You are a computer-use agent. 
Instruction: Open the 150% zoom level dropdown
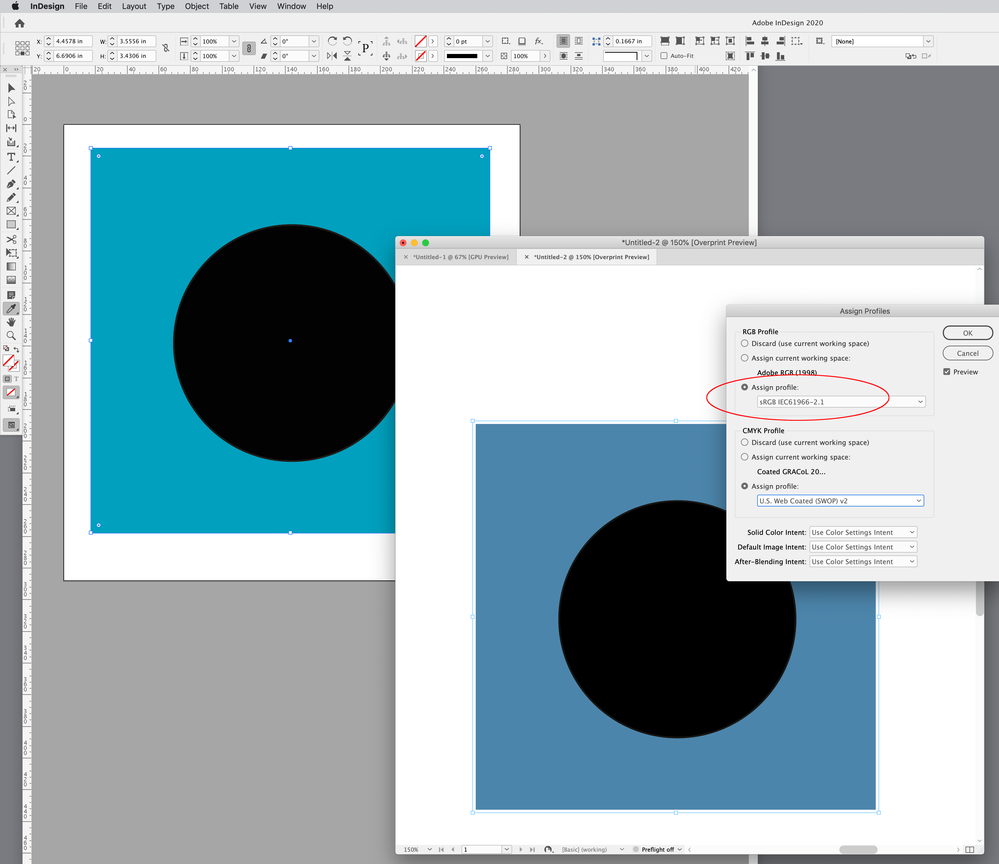coord(429,849)
